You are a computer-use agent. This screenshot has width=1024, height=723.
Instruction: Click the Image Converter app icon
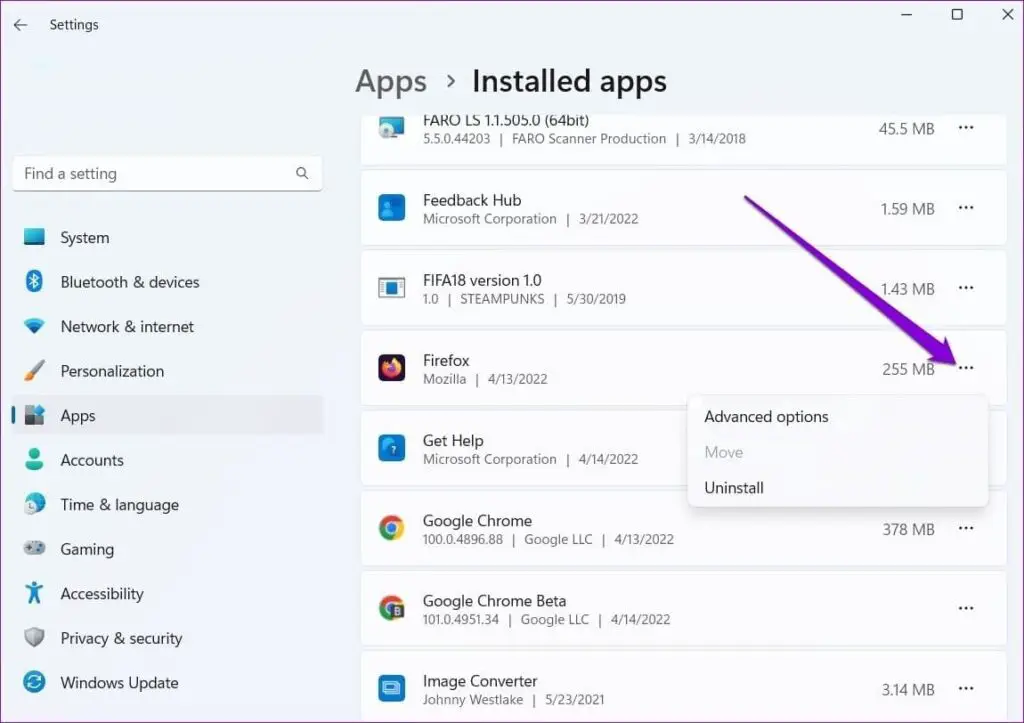[393, 689]
